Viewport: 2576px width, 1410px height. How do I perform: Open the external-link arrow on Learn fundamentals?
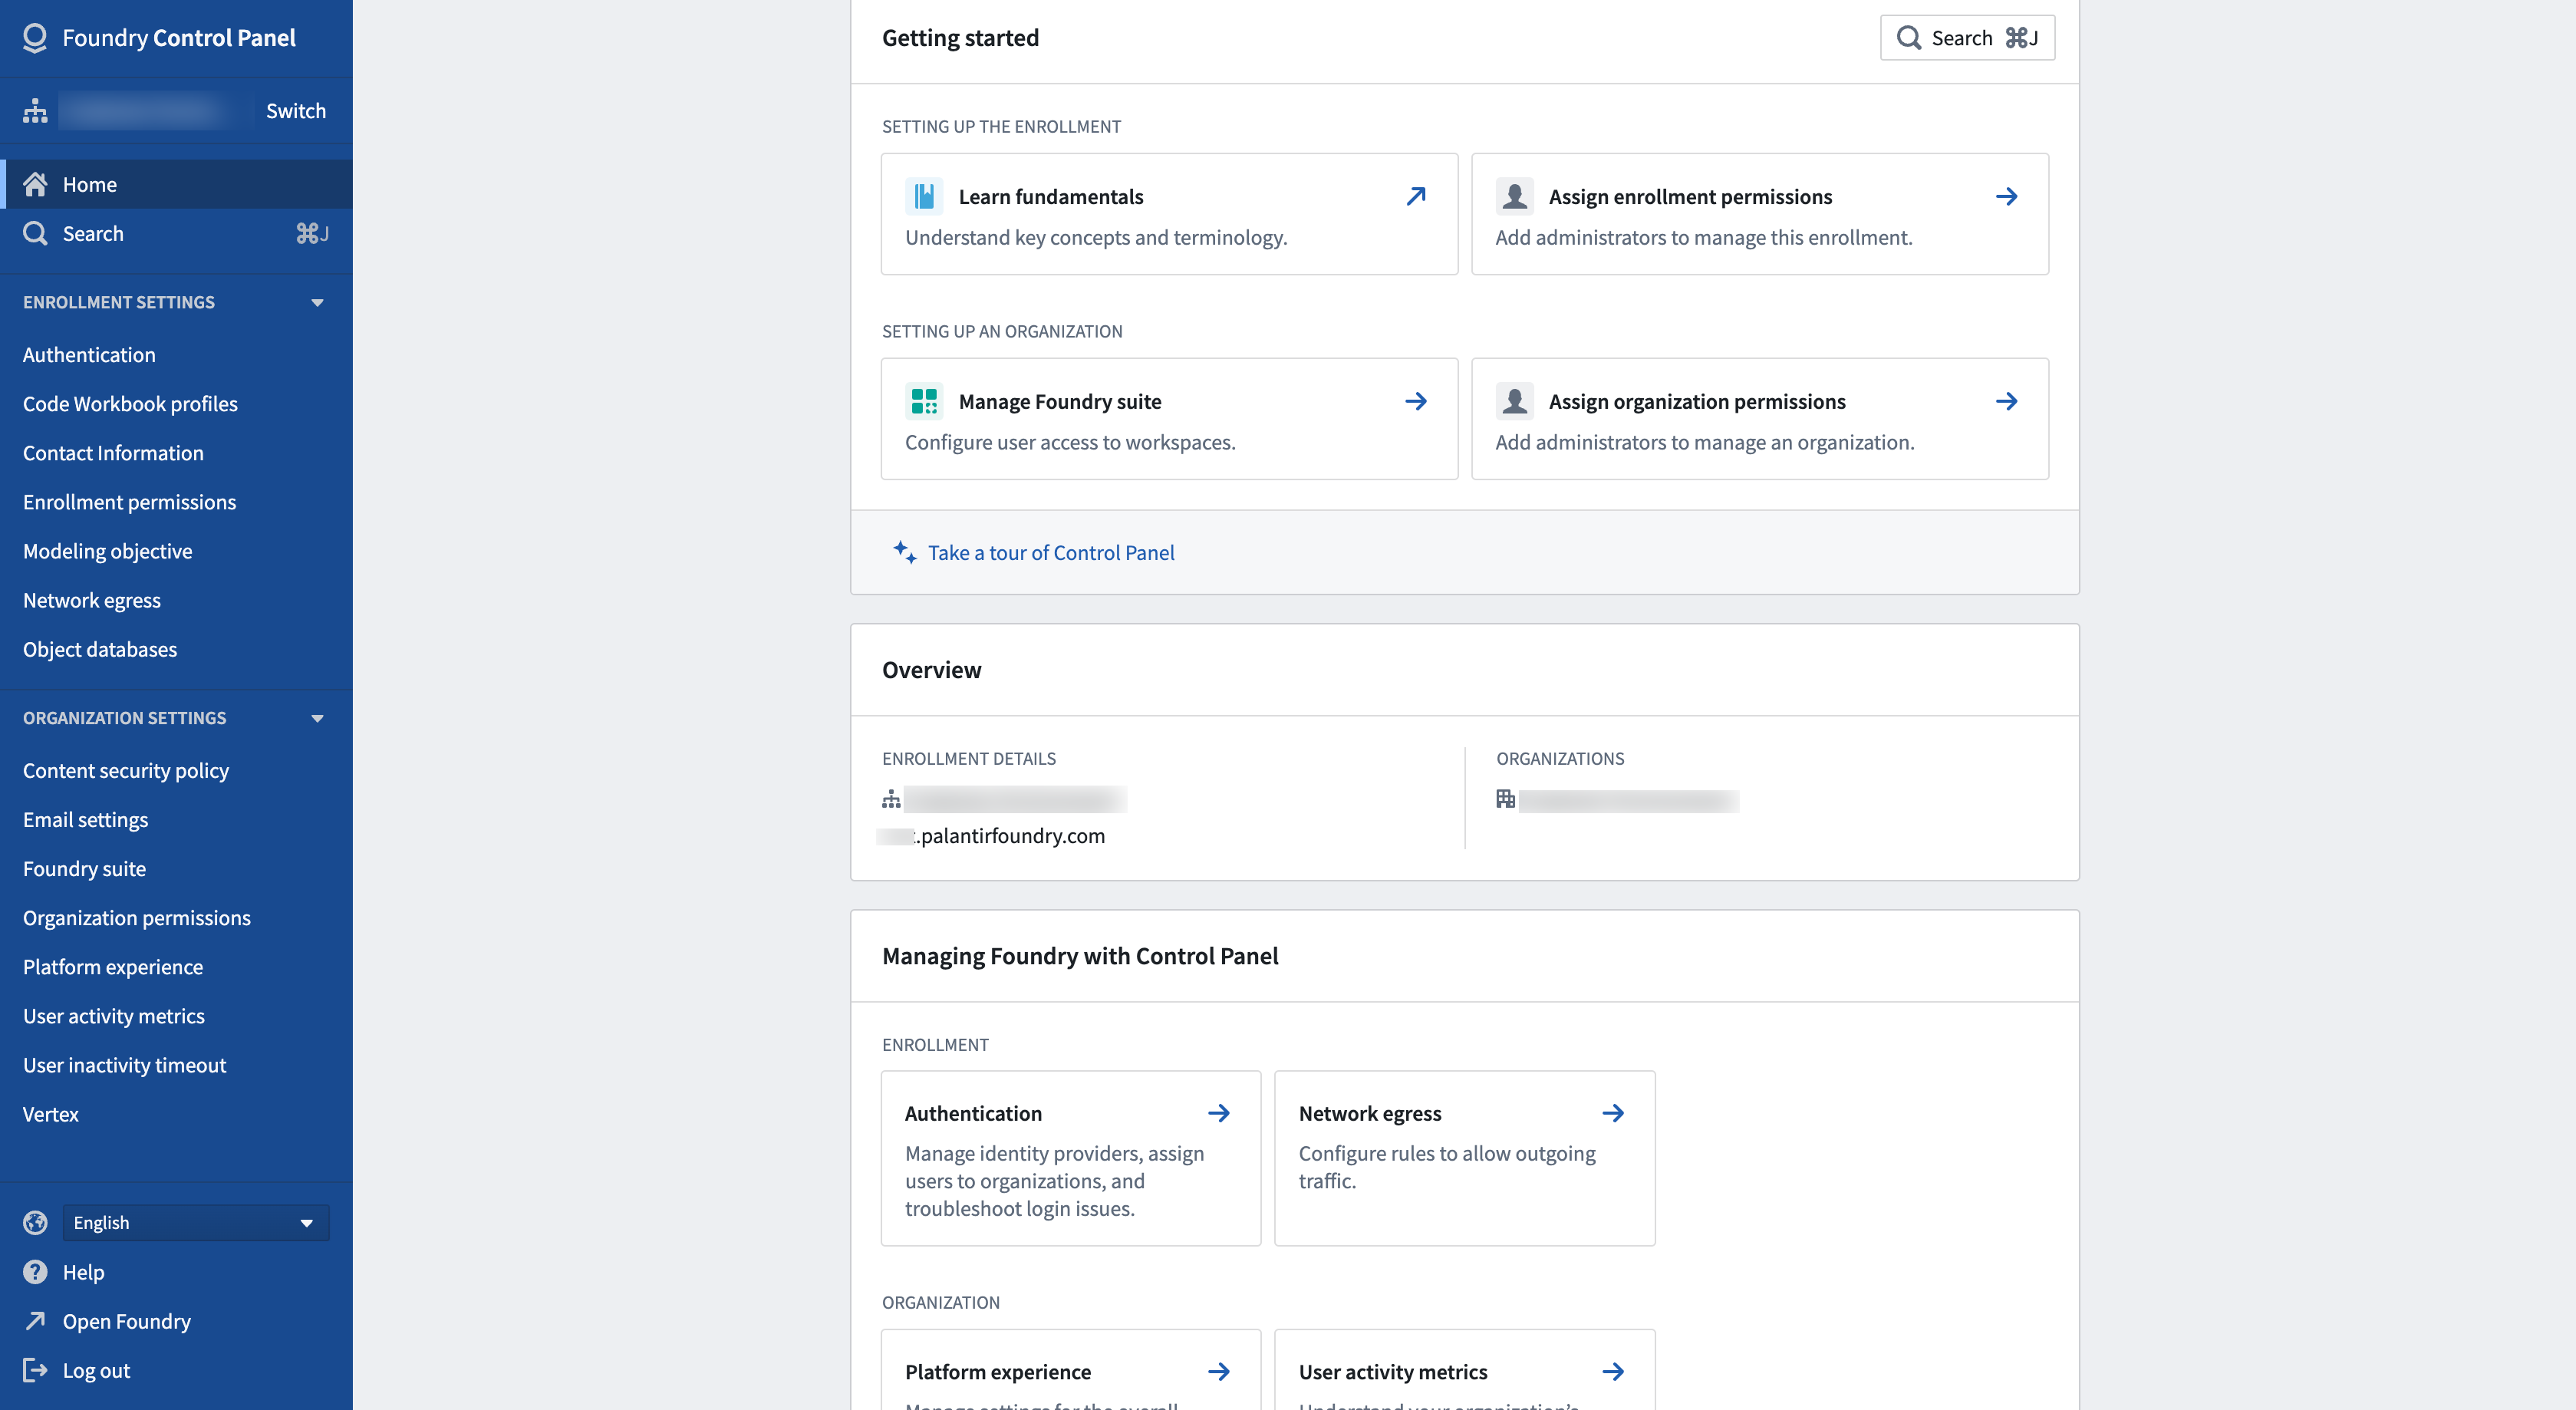1416,196
